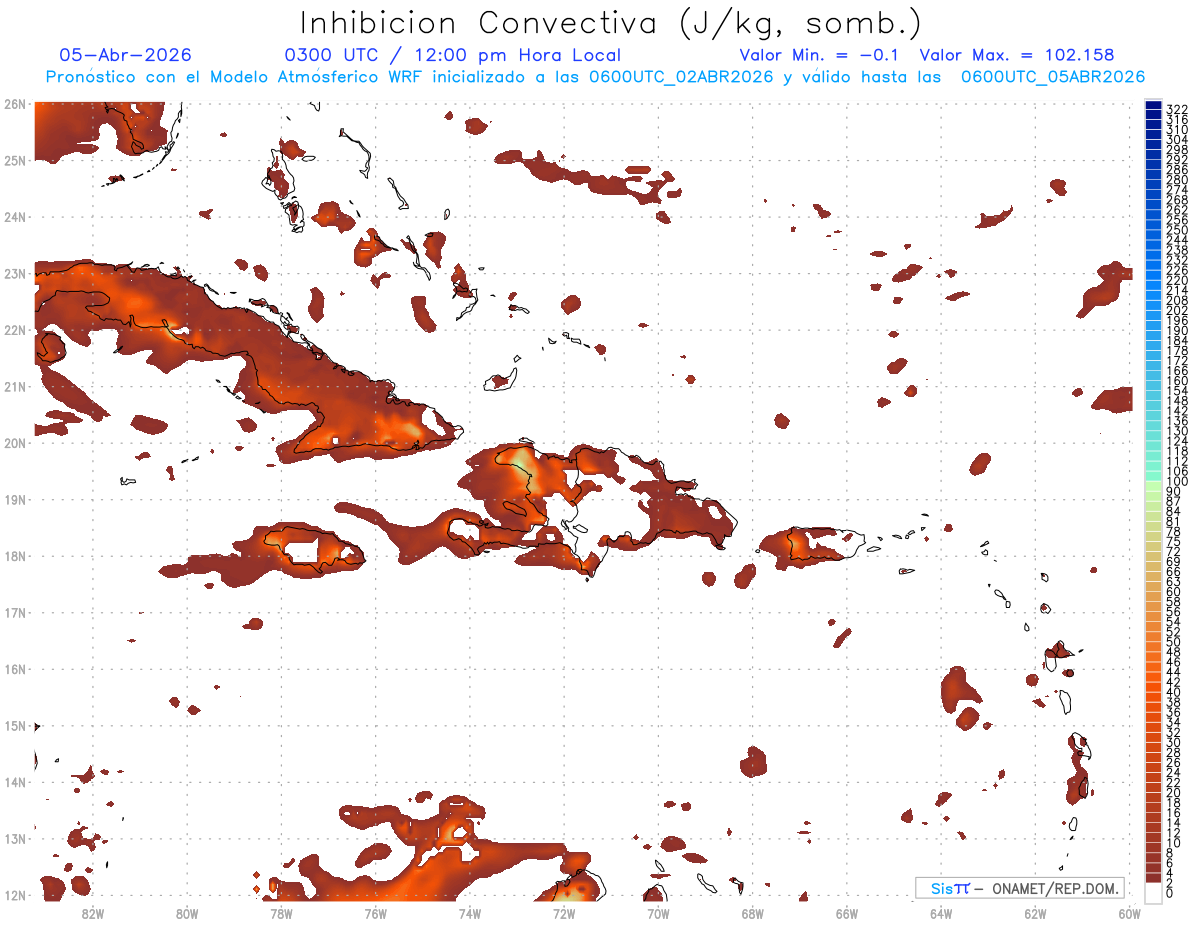
Task: Click the orange 46 colorbar swatch
Action: [1153, 662]
